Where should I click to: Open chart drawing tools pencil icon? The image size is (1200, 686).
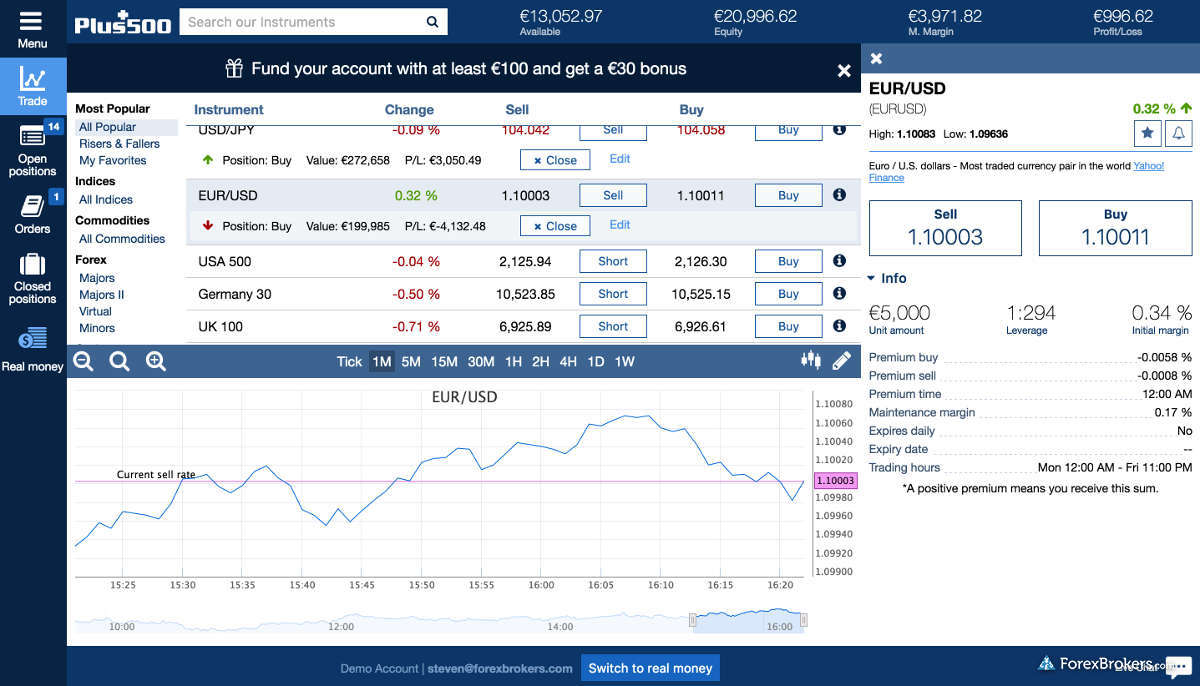coord(841,360)
